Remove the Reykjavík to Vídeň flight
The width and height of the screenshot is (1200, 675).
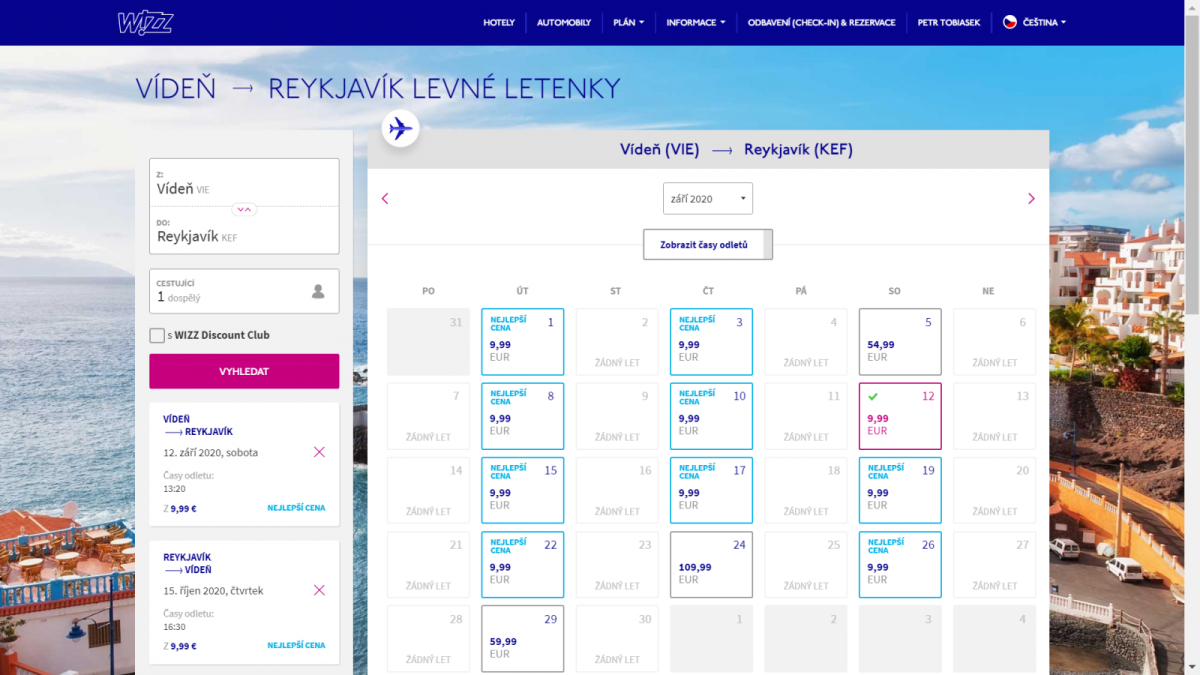click(x=319, y=590)
